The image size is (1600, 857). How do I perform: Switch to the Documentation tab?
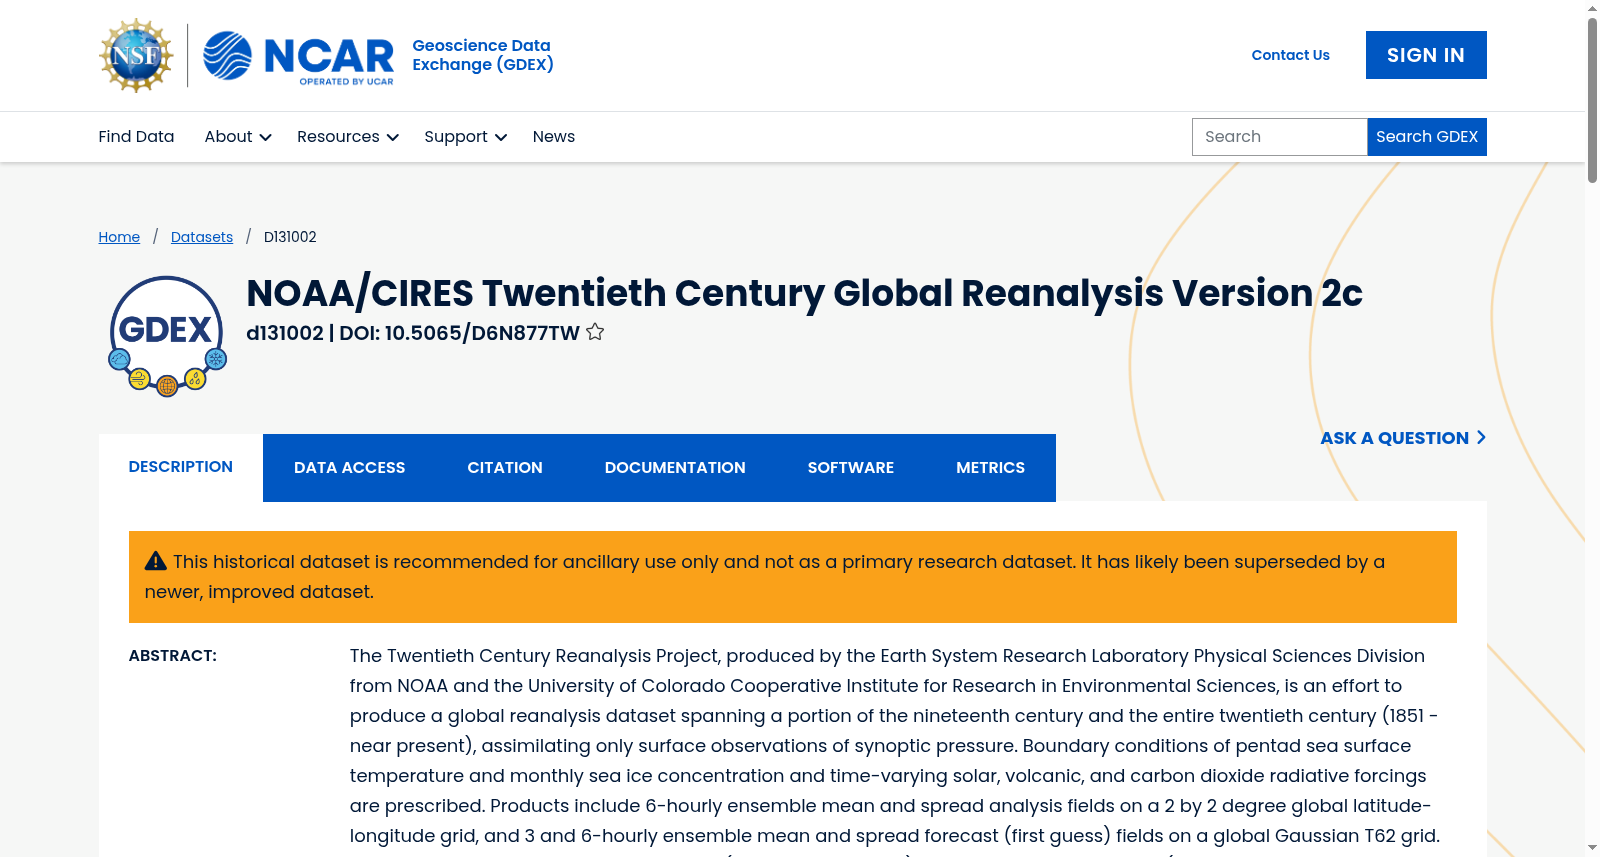click(x=675, y=468)
